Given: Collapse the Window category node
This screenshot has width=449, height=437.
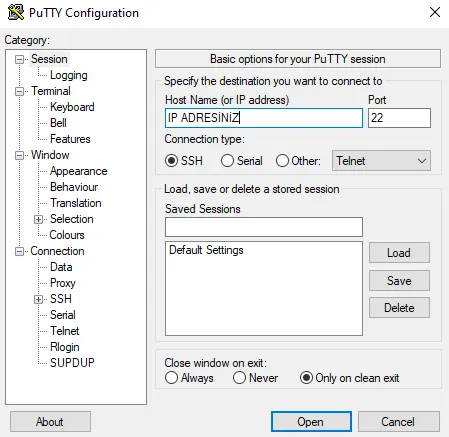Looking at the screenshot, I should point(20,155).
